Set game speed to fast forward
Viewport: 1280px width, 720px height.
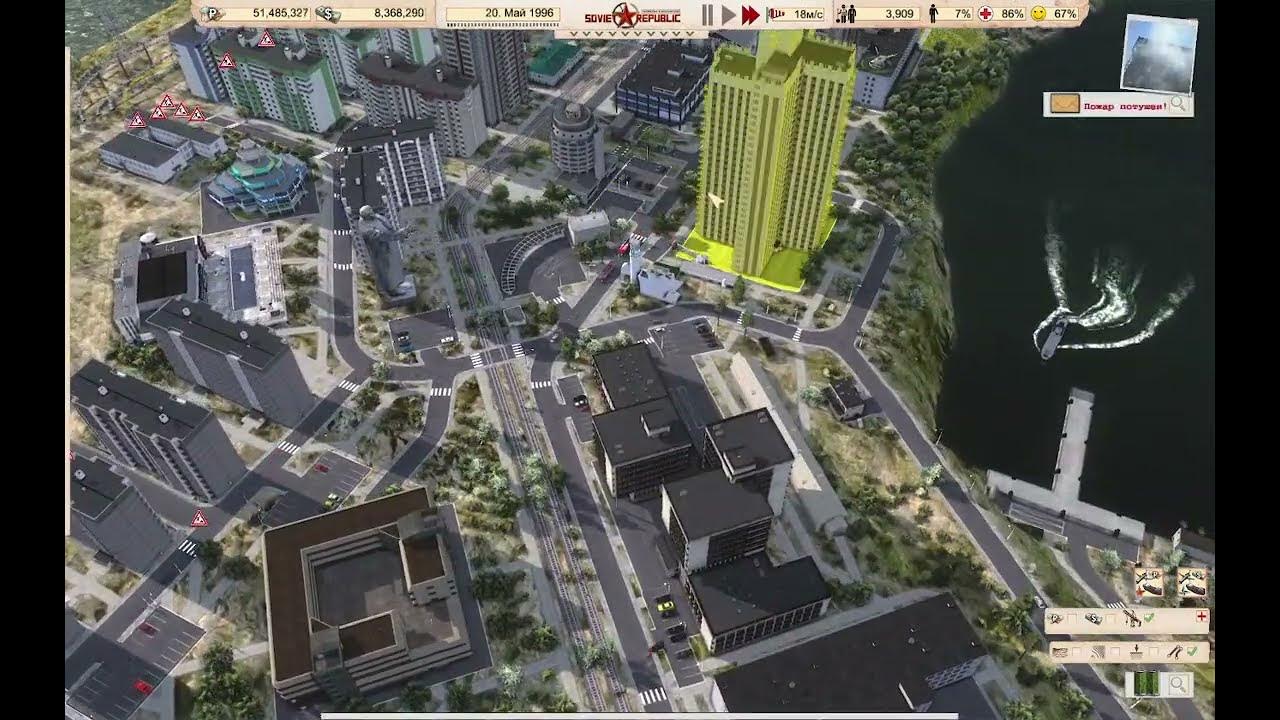coord(750,14)
